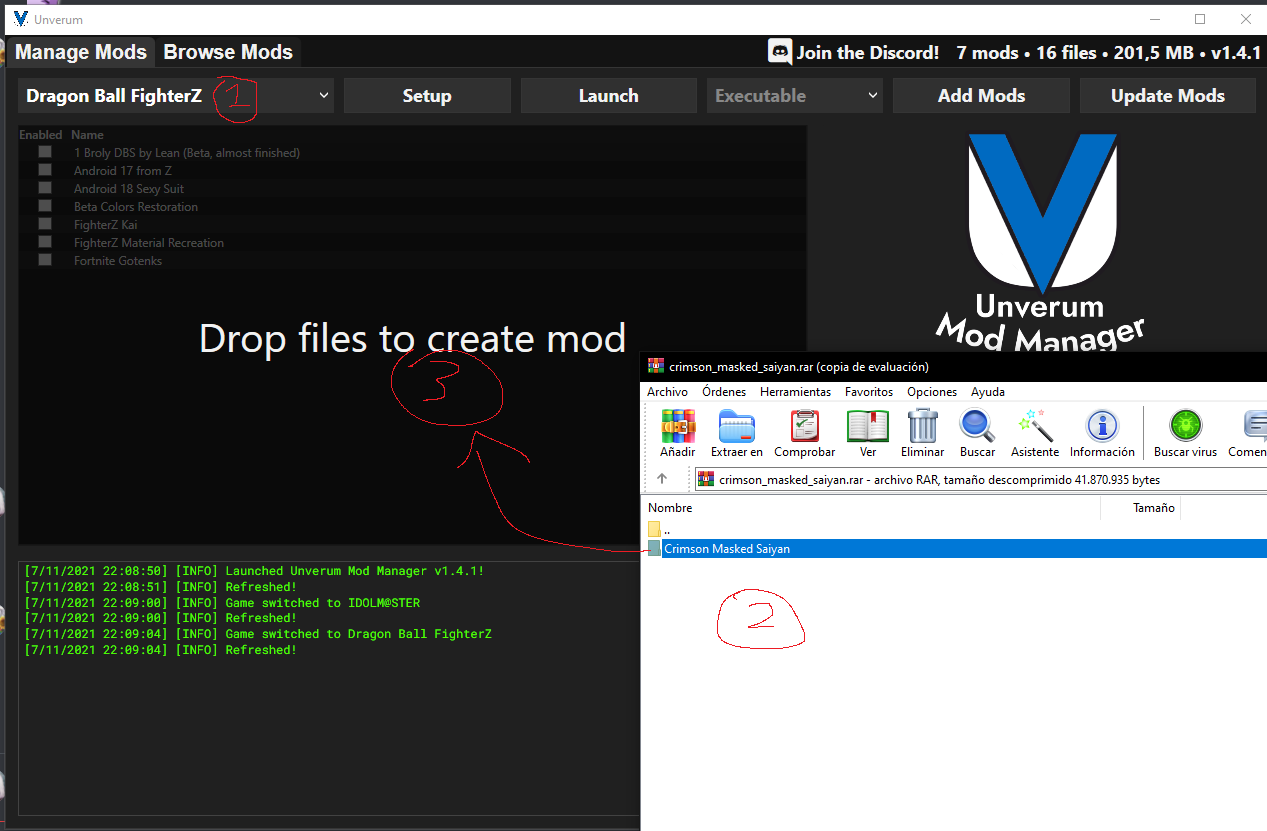Click the Setup button
1267x831 pixels.
[427, 96]
